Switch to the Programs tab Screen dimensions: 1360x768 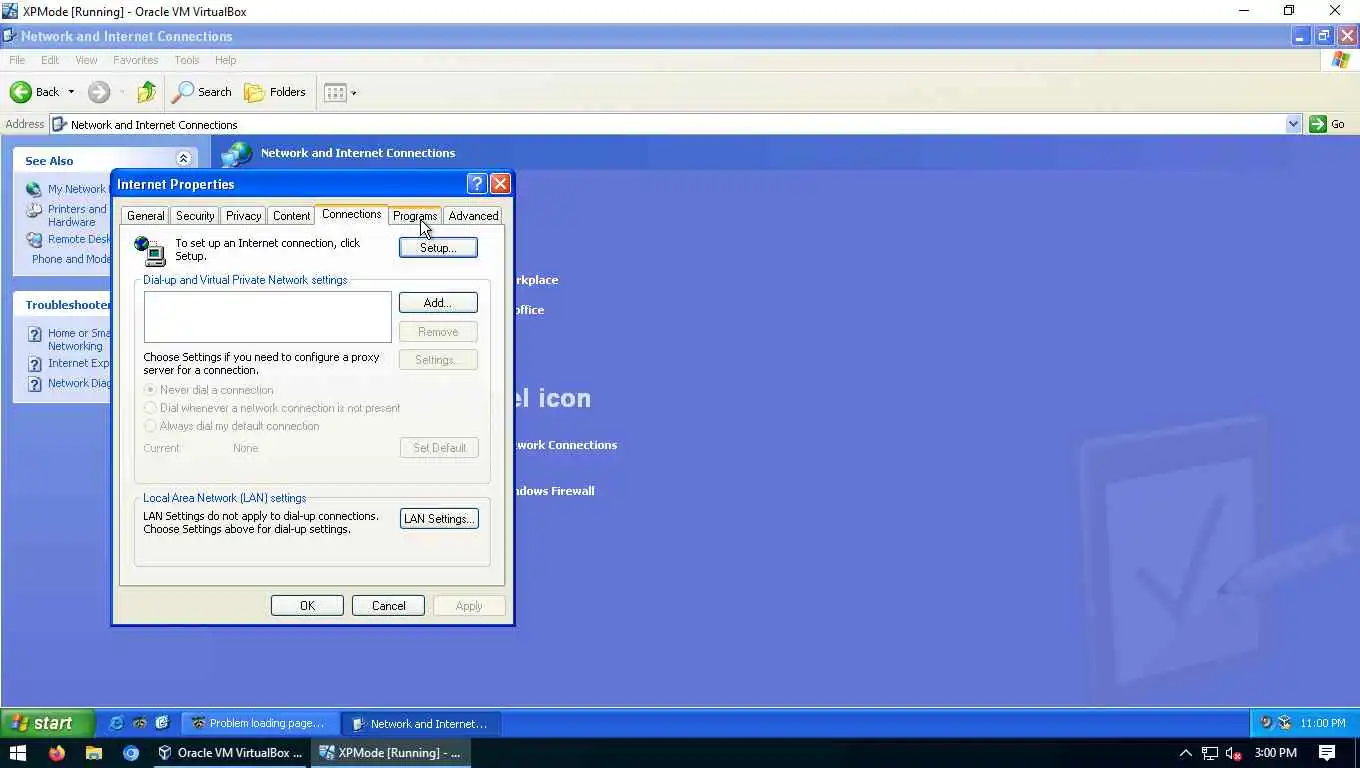click(x=415, y=216)
